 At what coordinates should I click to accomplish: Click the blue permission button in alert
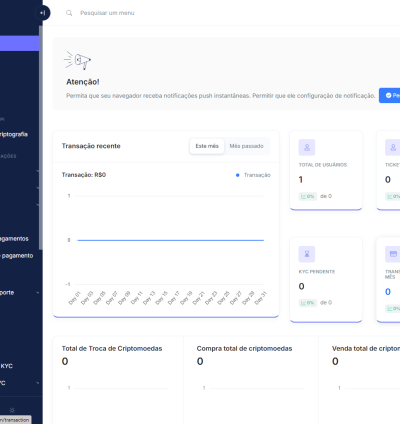coord(389,95)
